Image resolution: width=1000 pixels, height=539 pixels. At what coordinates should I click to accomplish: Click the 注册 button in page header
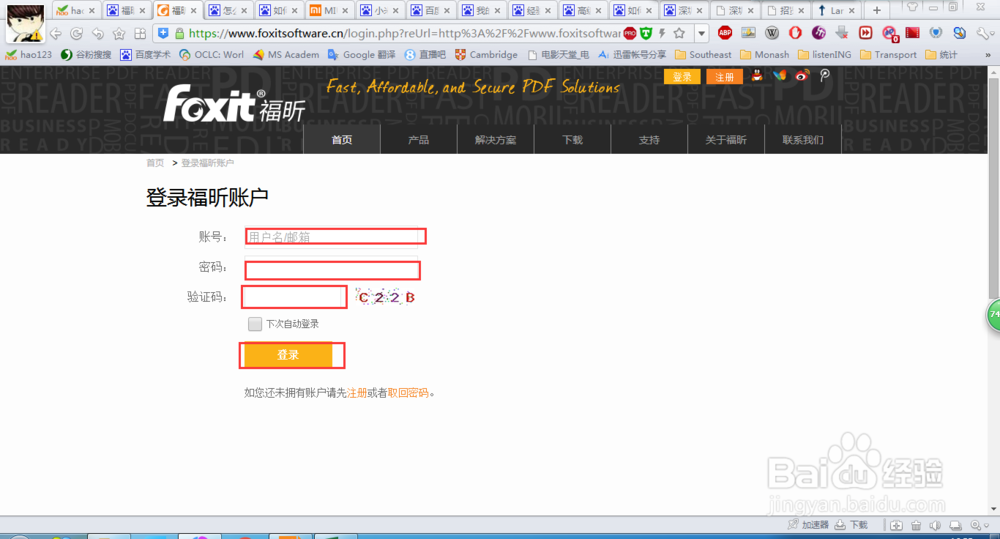pos(724,77)
